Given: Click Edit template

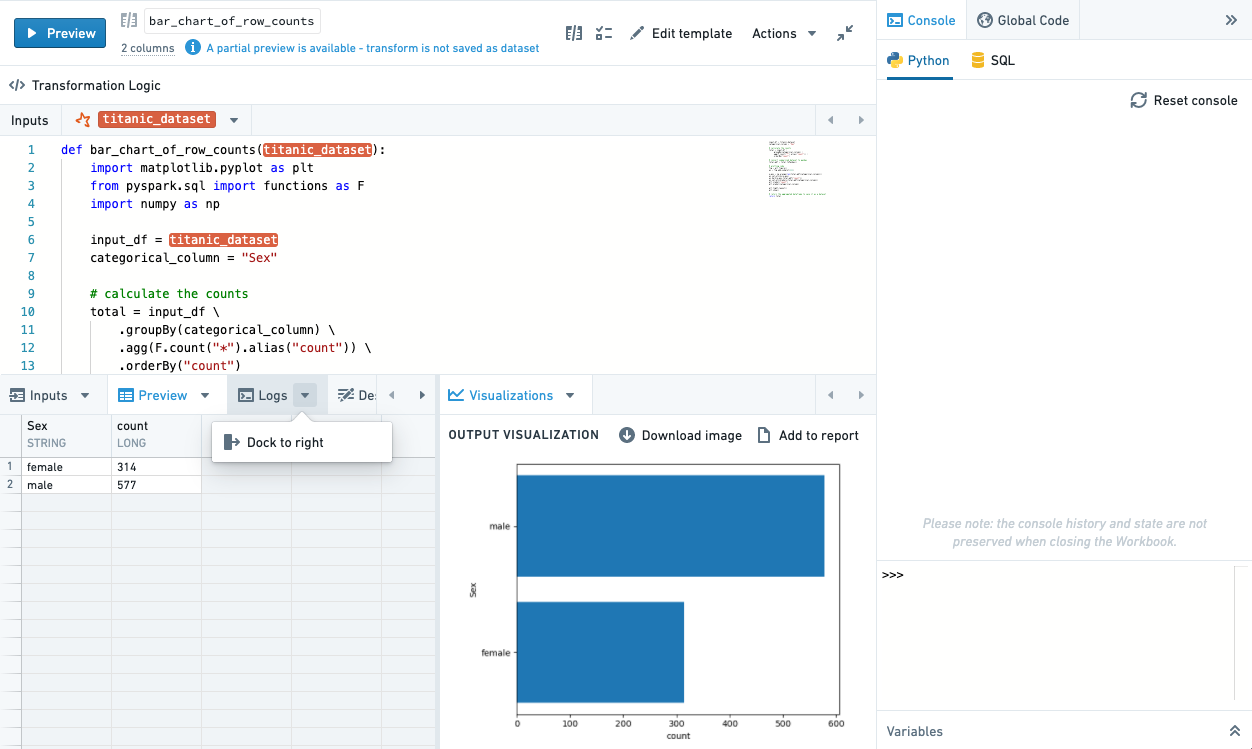Looking at the screenshot, I should (x=681, y=33).
